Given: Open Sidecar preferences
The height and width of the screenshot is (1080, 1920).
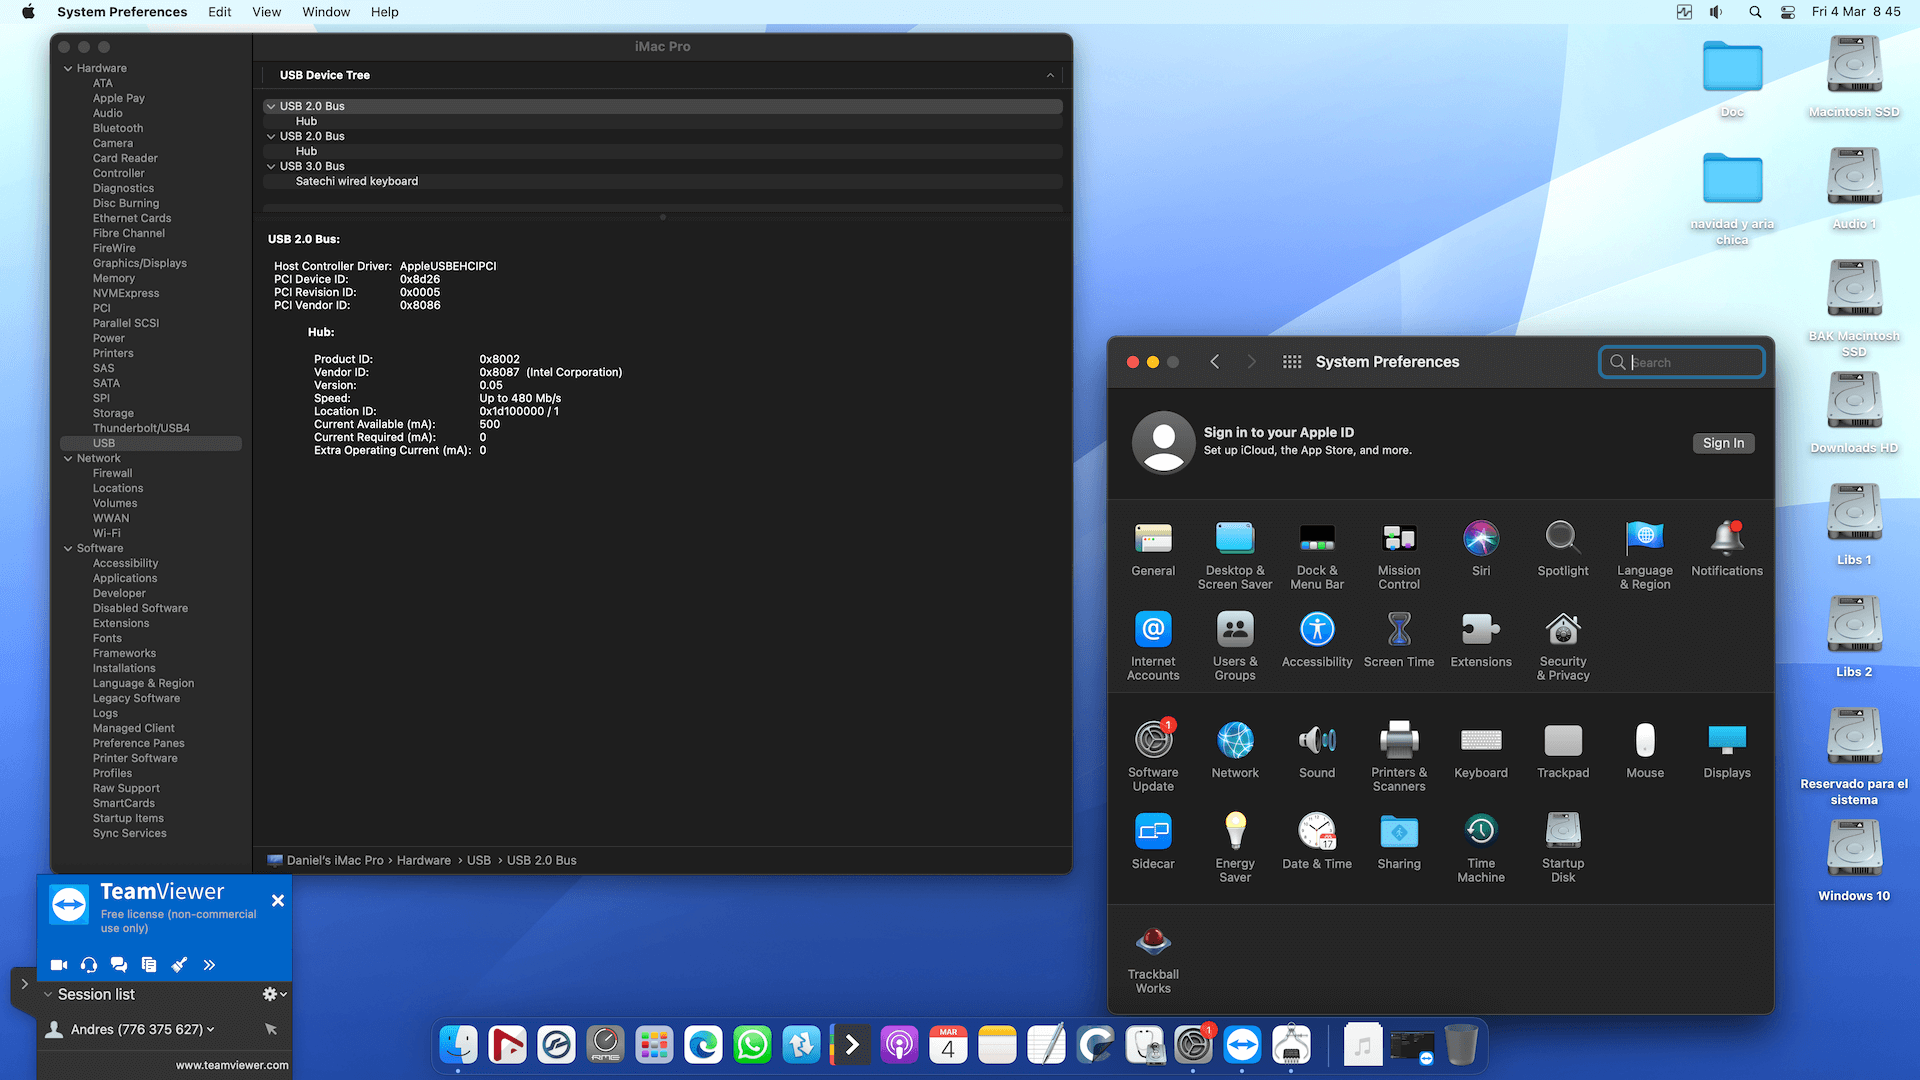Looking at the screenshot, I should [1153, 841].
